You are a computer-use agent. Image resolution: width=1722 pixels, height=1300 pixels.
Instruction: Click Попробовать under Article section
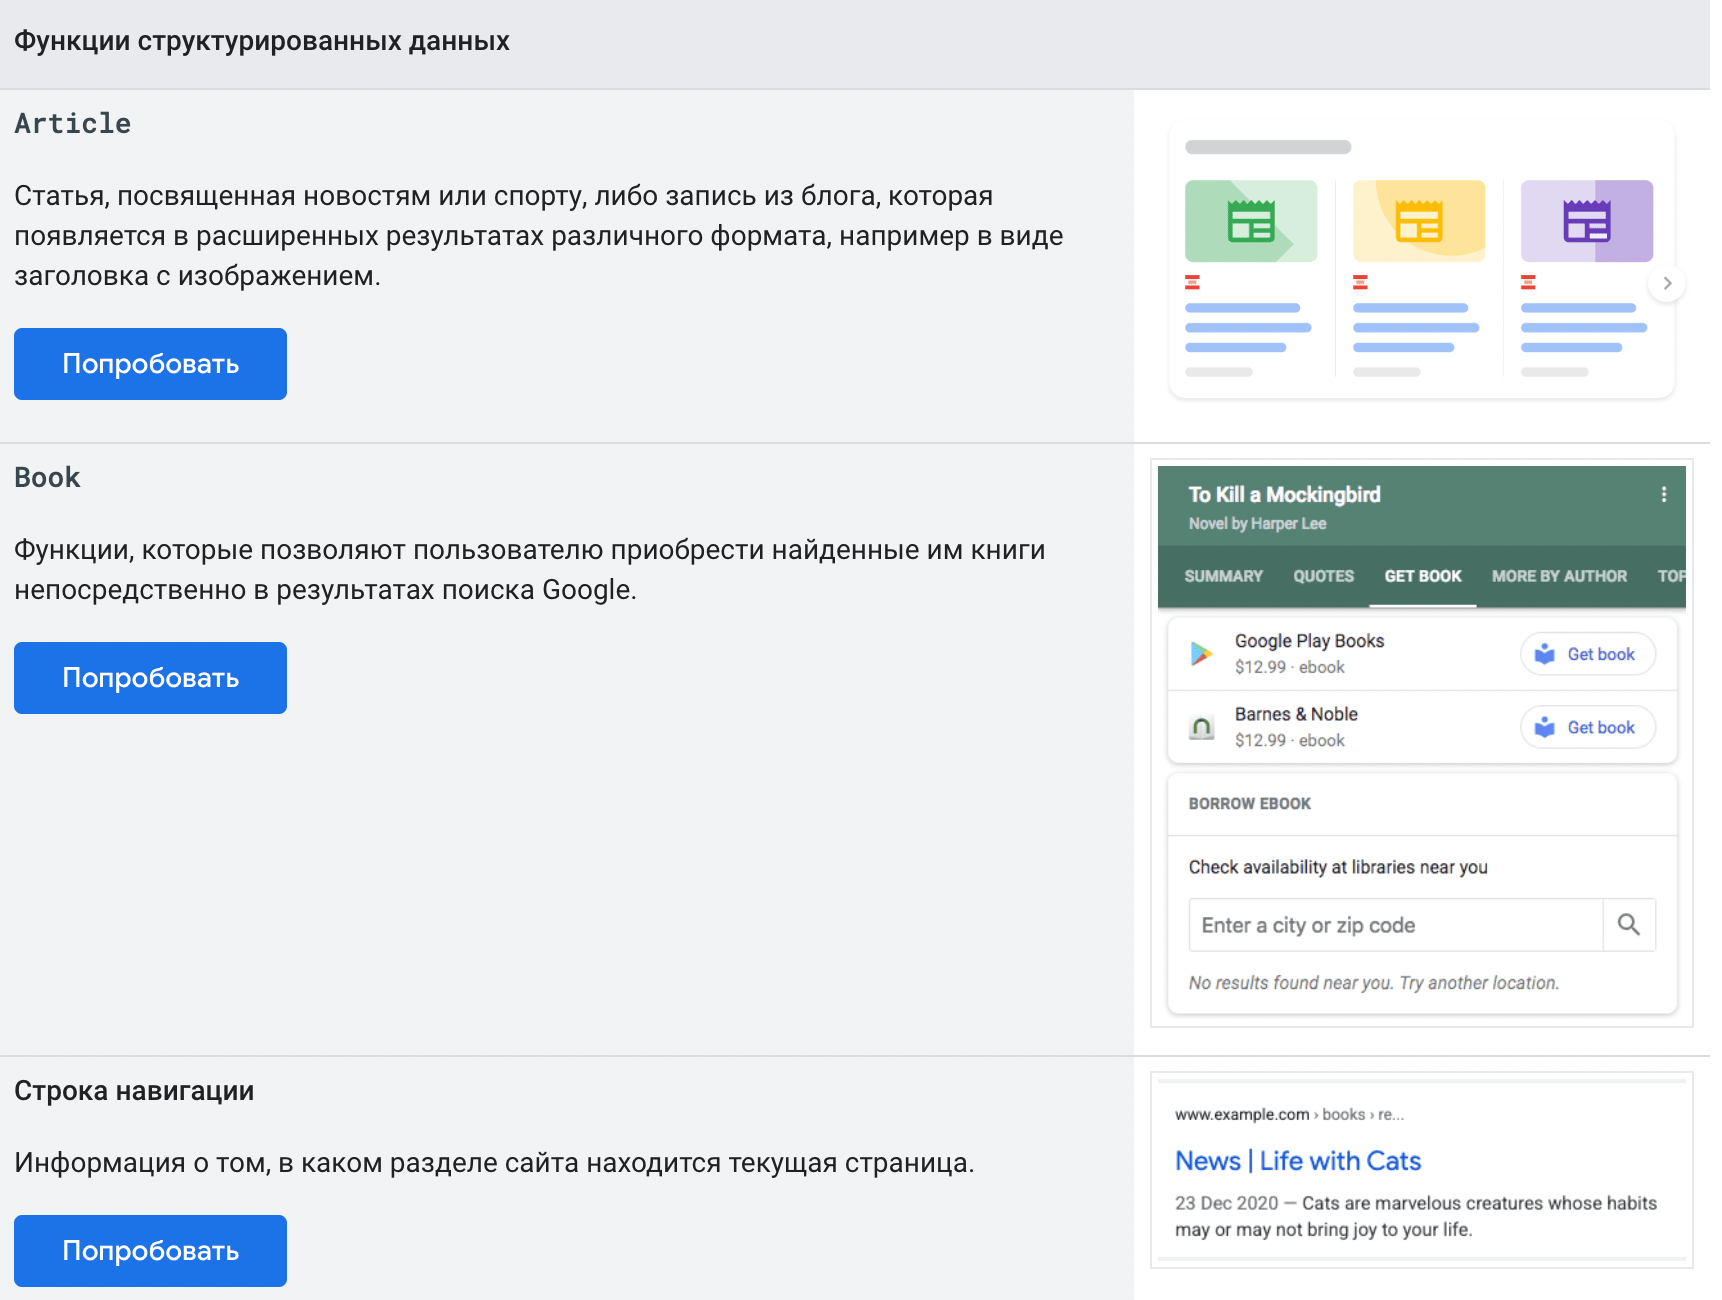point(150,364)
